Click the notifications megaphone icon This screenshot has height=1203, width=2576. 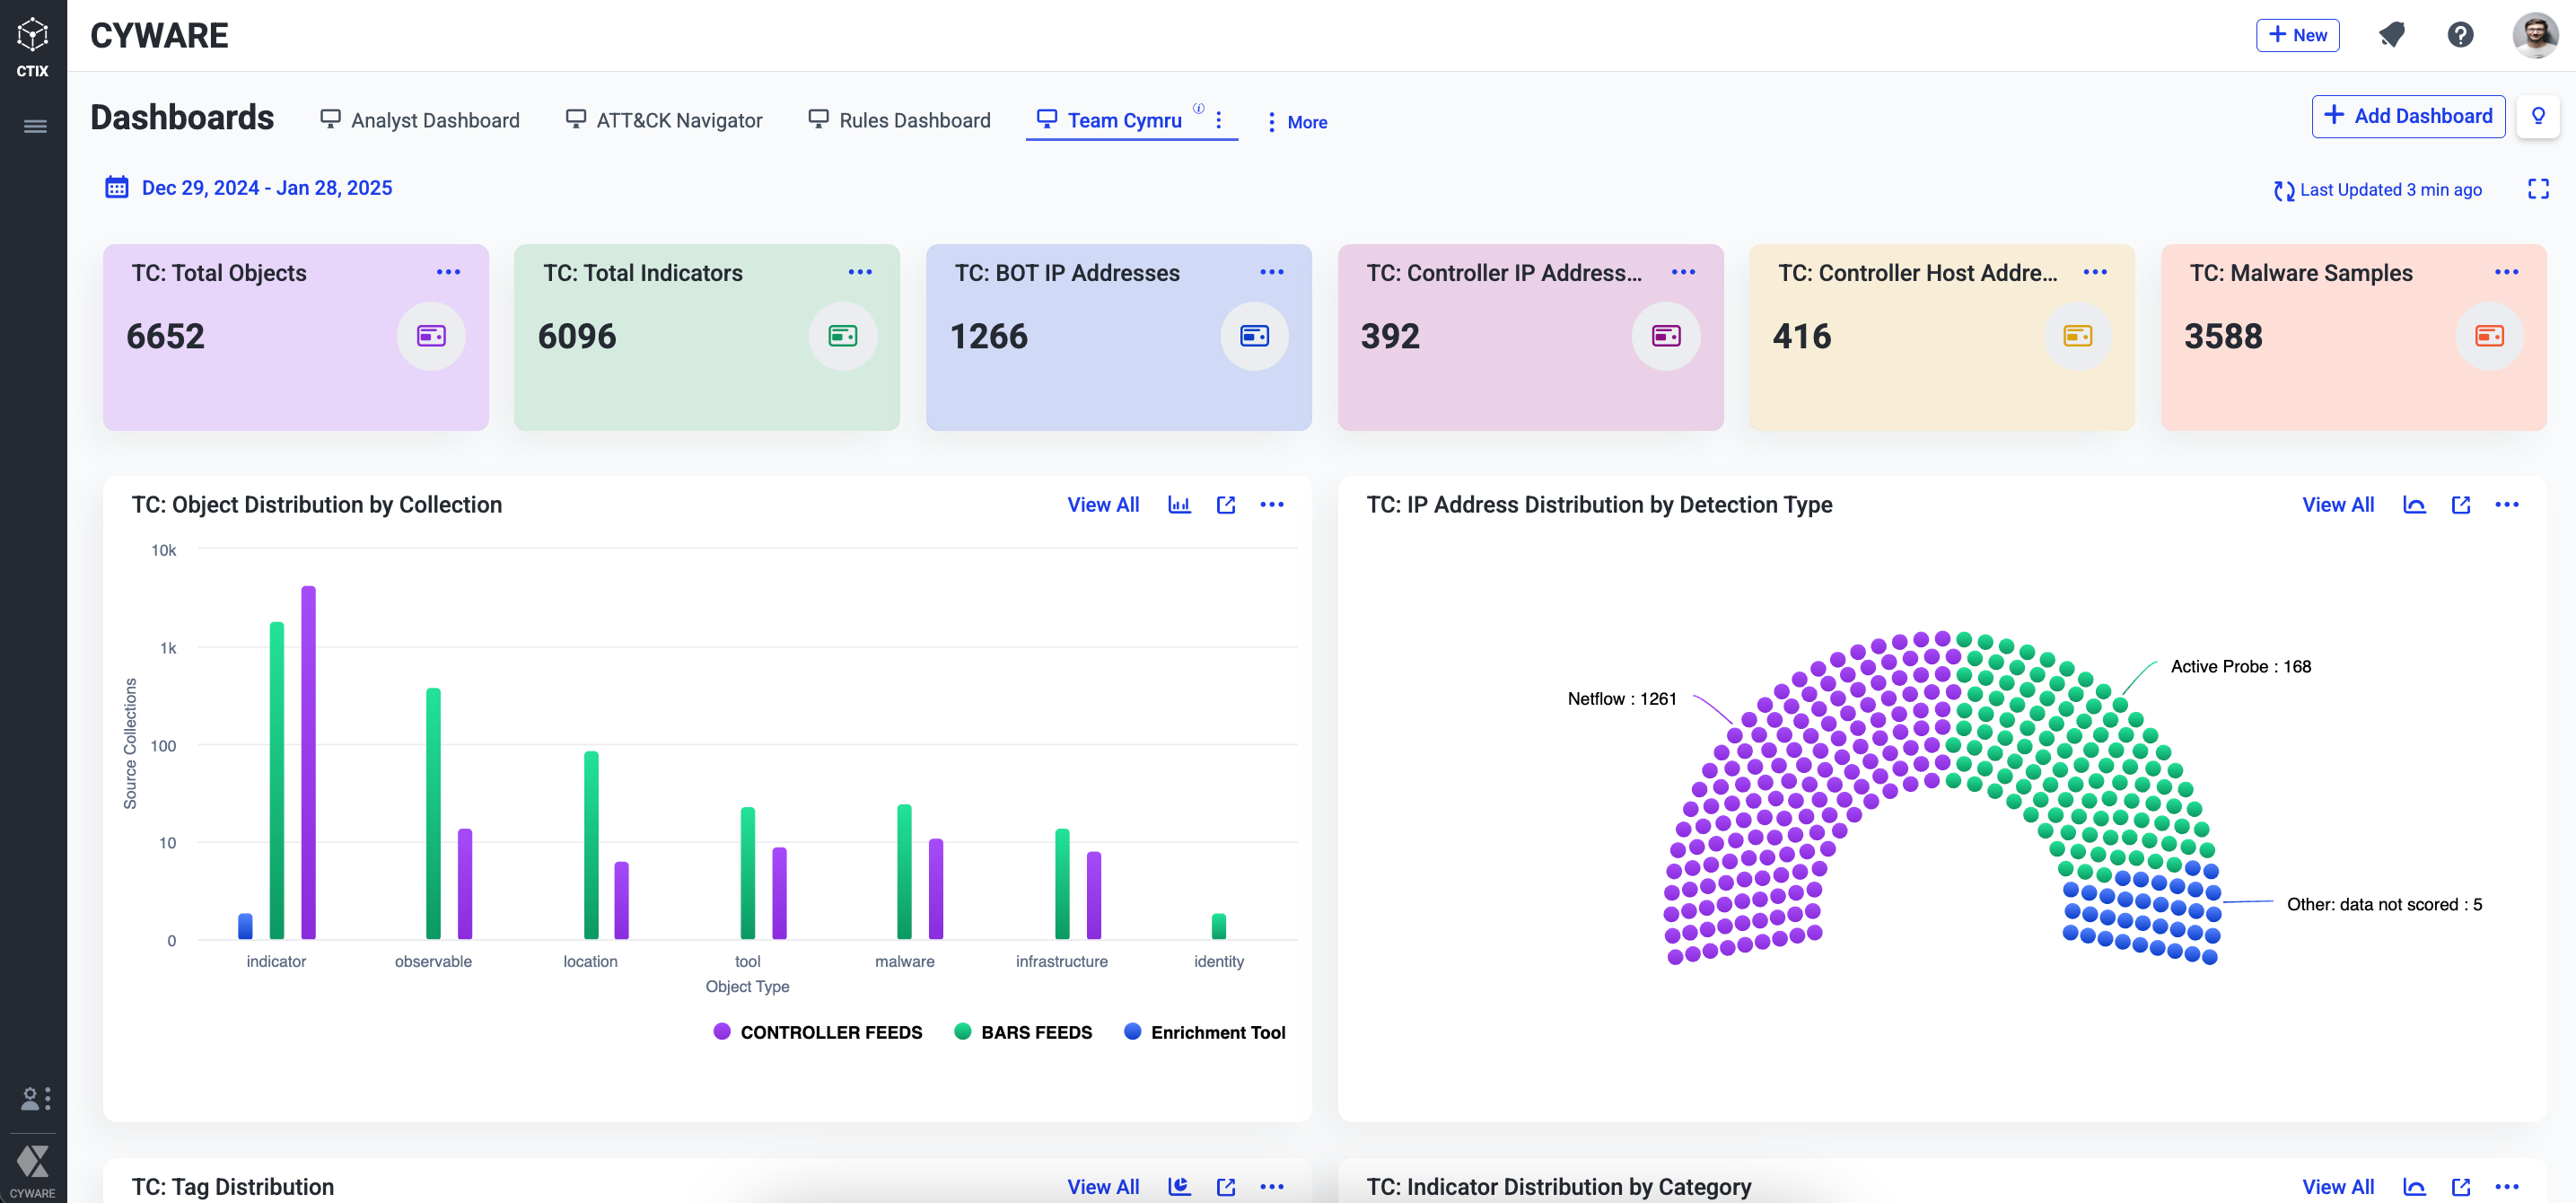pos(2391,35)
